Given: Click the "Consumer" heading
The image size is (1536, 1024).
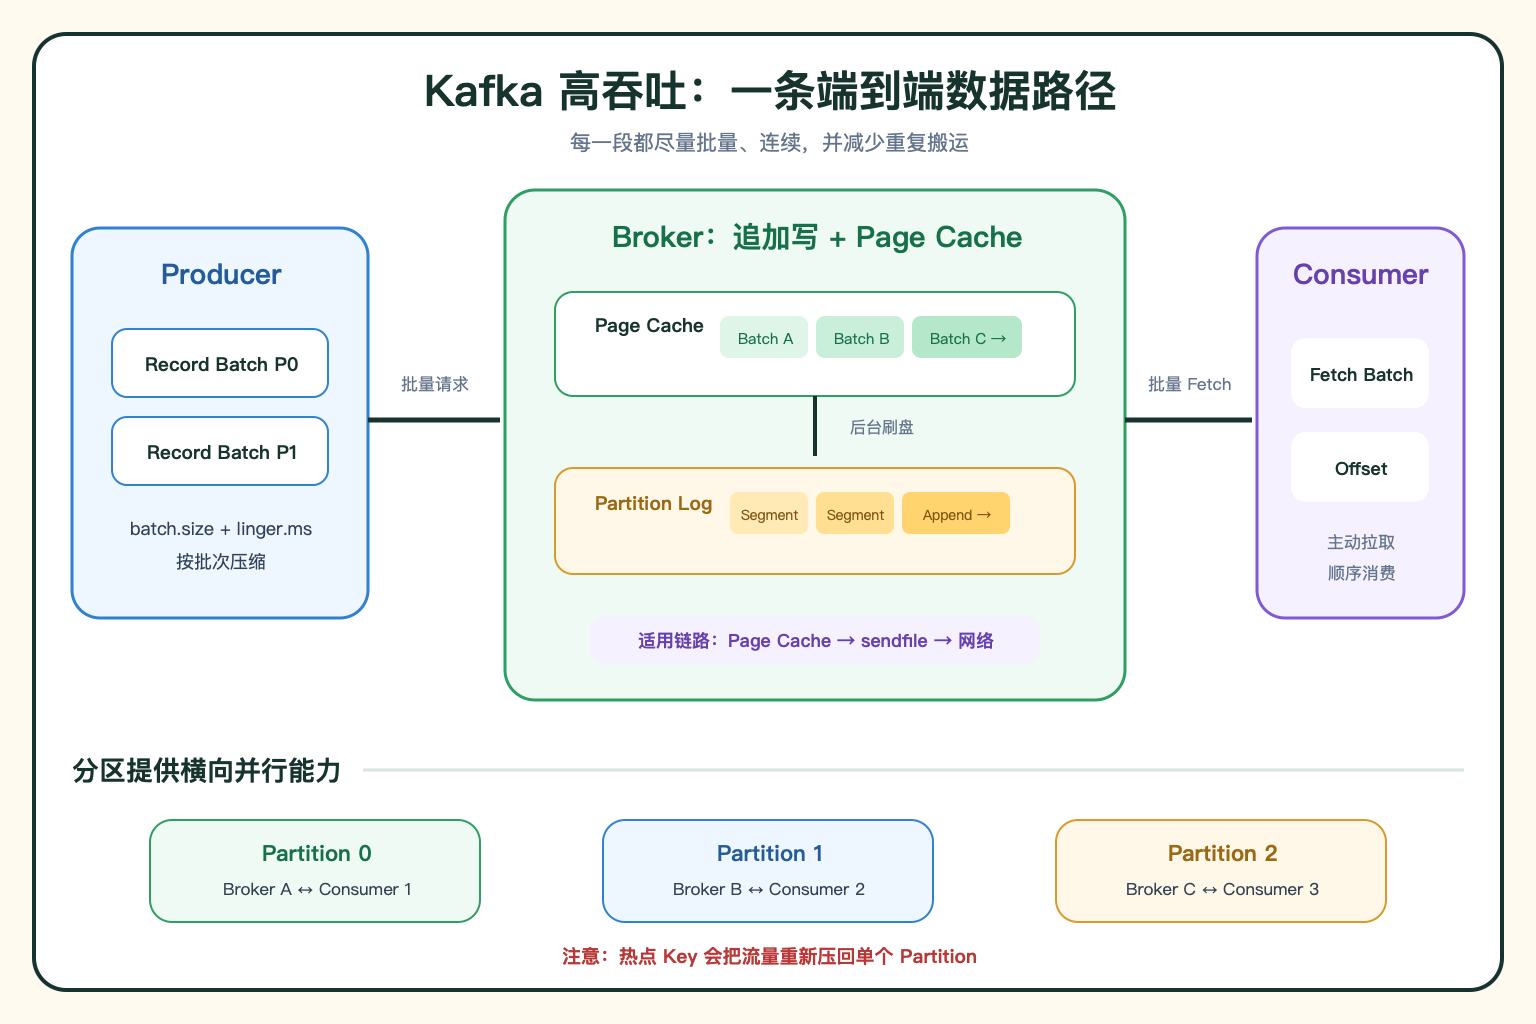Looking at the screenshot, I should [1360, 274].
